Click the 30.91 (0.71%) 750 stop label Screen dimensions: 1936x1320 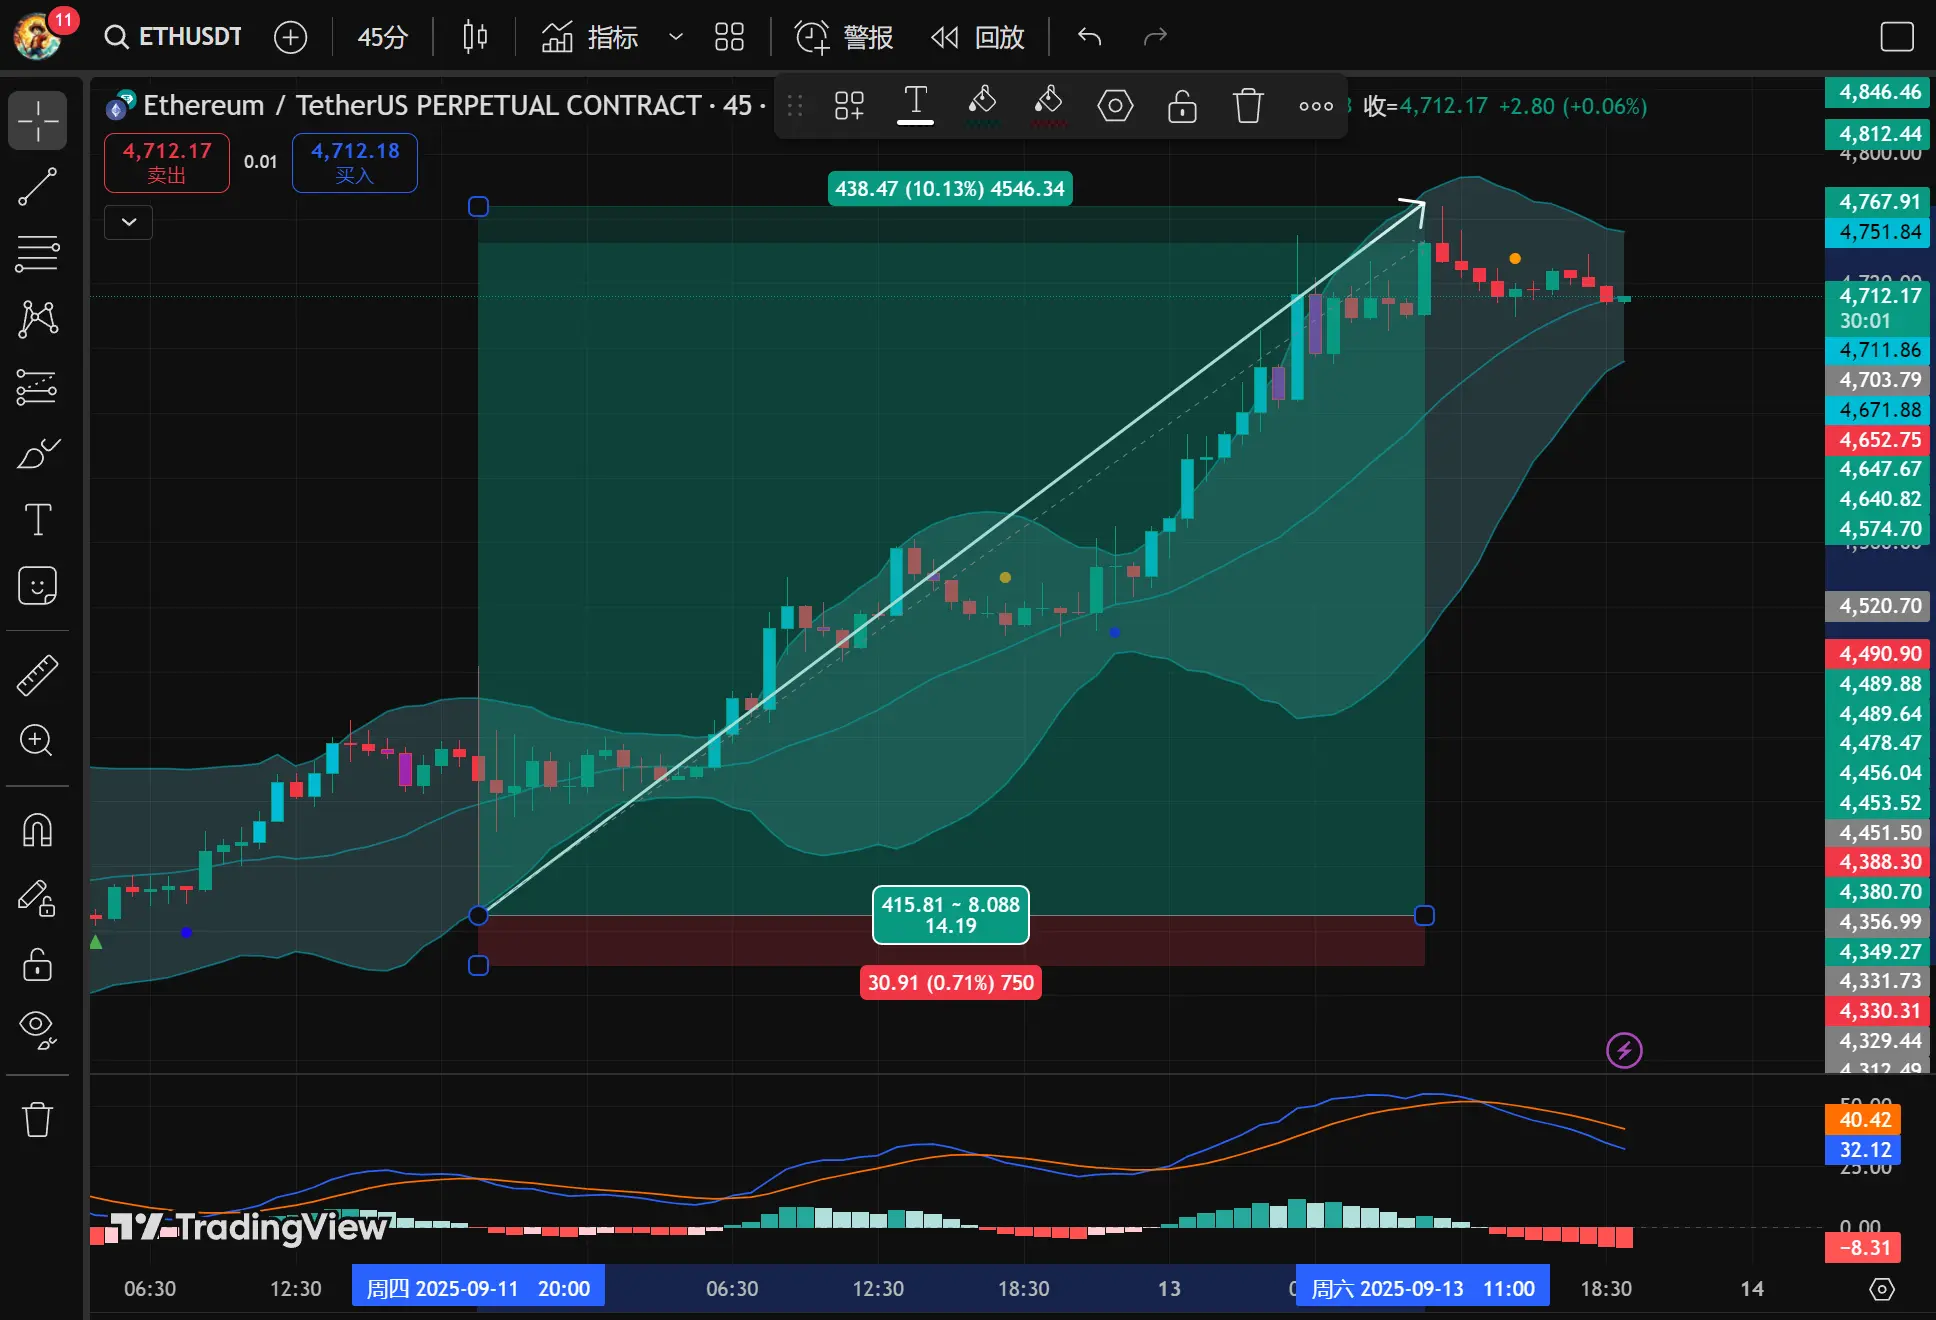point(950,982)
